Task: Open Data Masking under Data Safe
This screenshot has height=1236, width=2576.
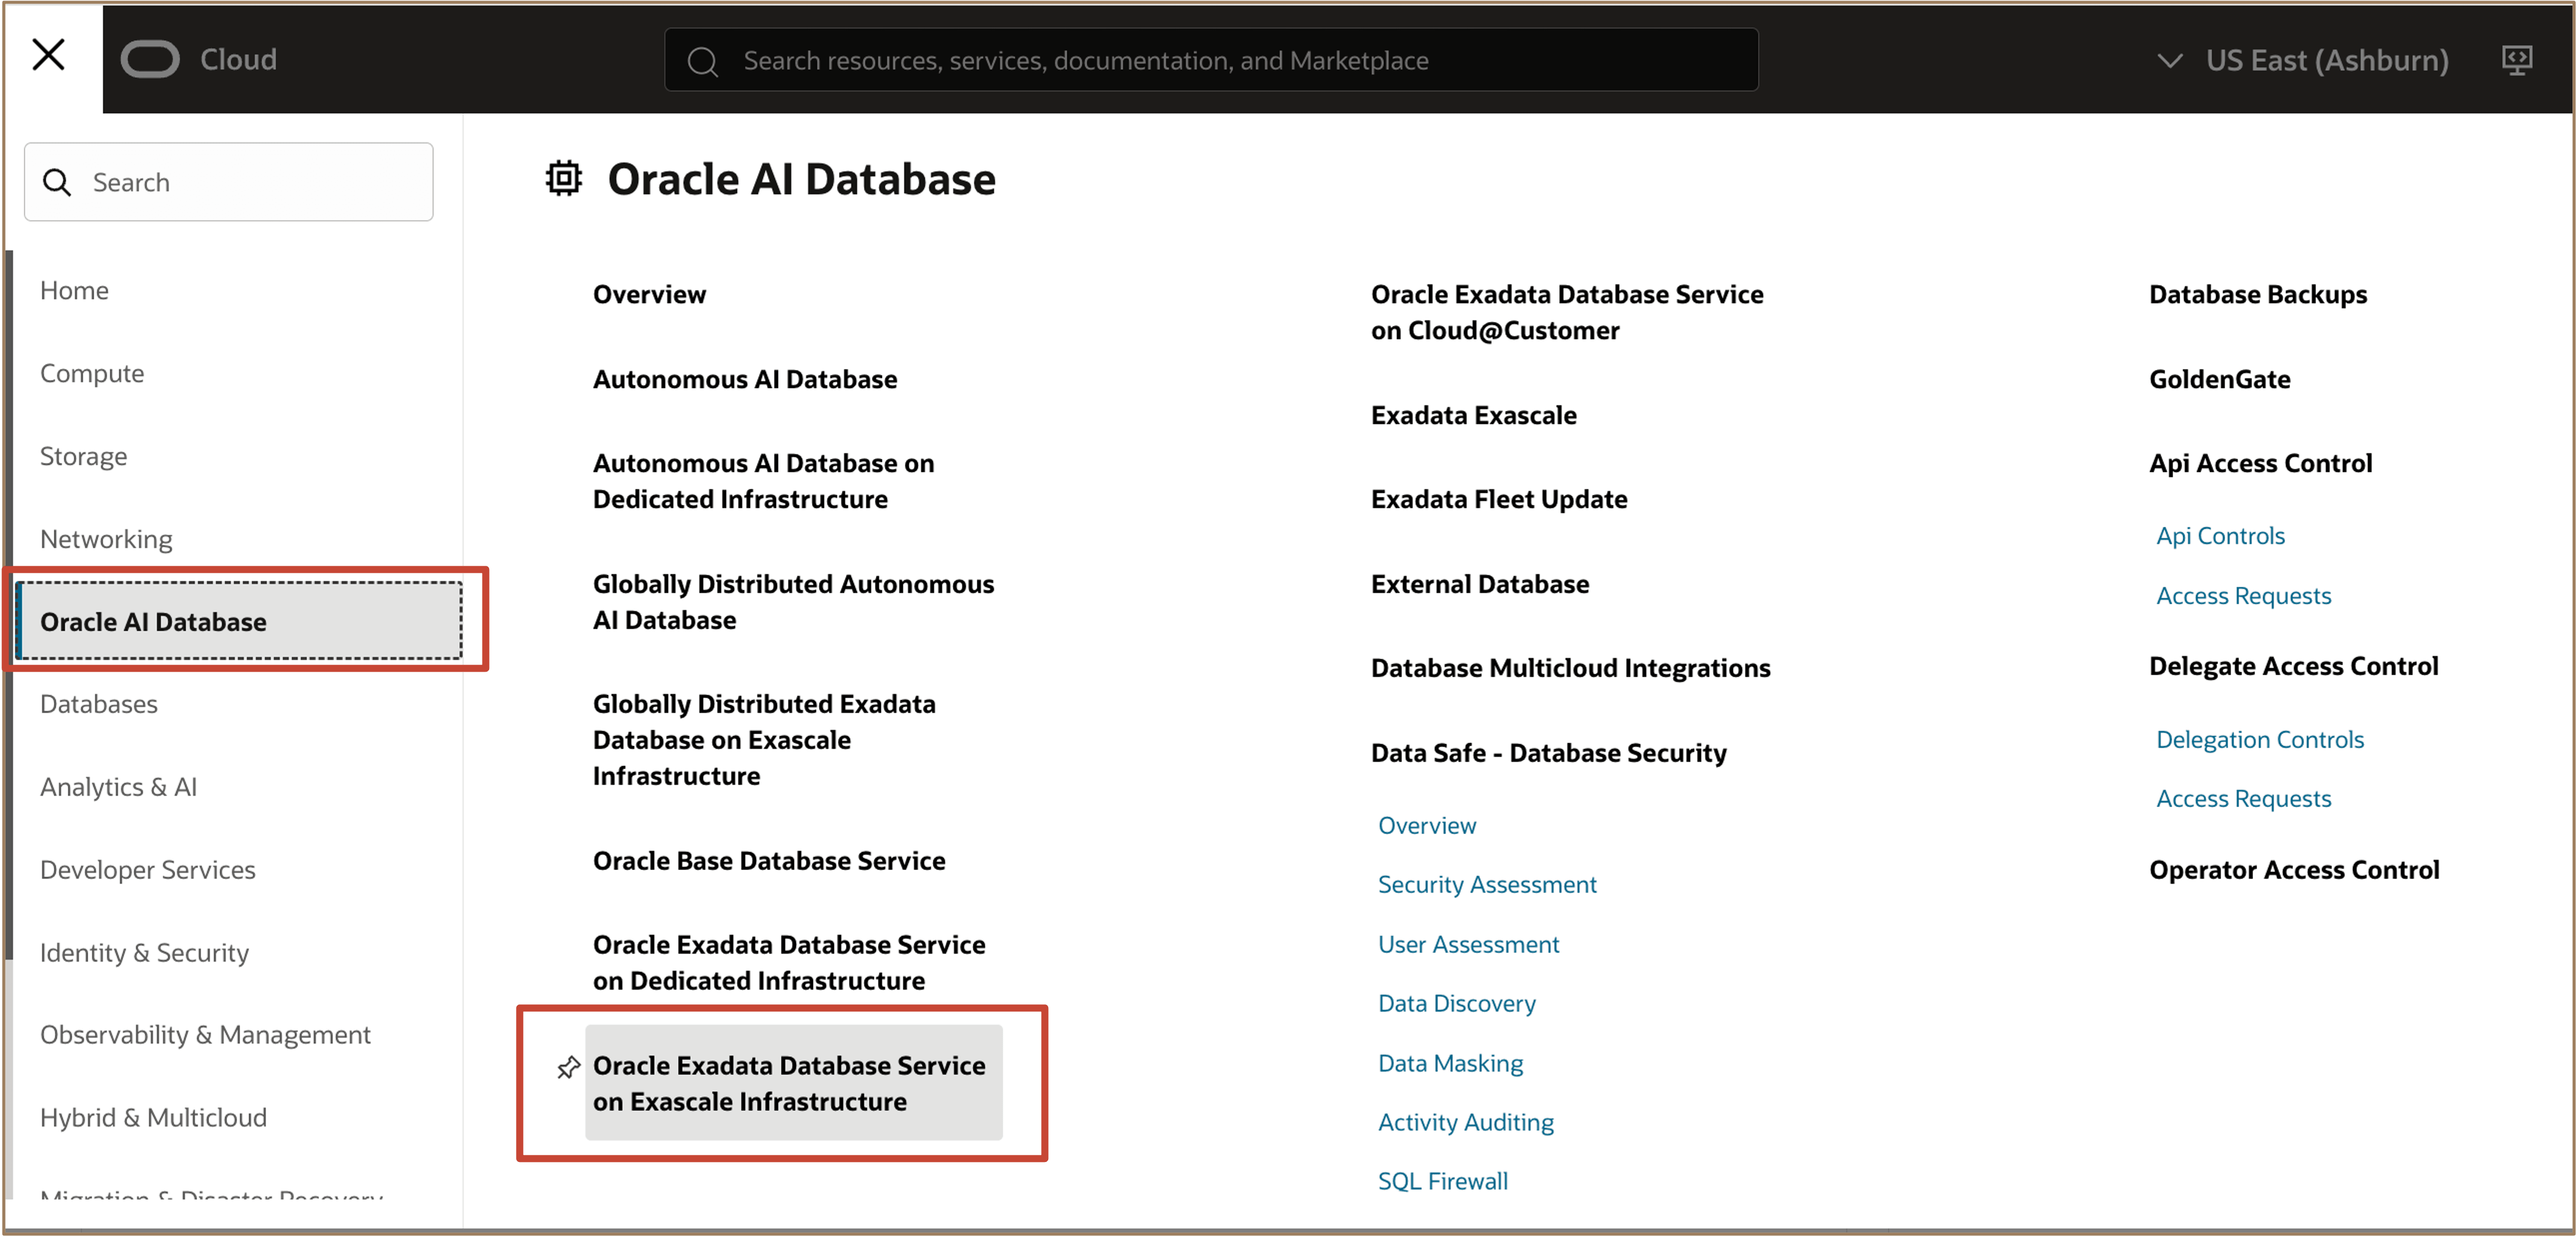Action: point(1450,1063)
